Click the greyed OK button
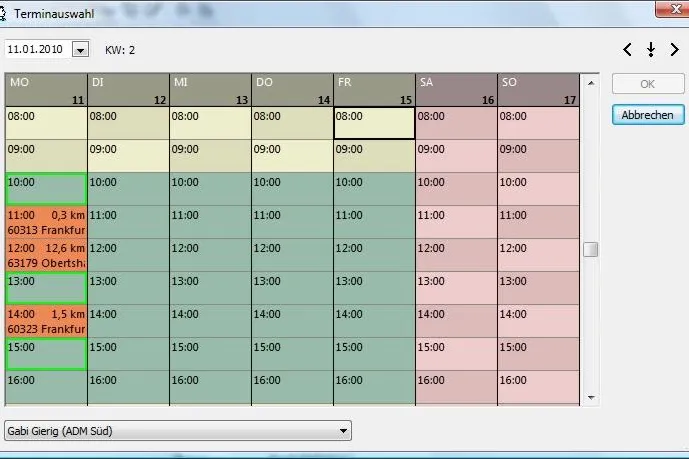 click(648, 84)
